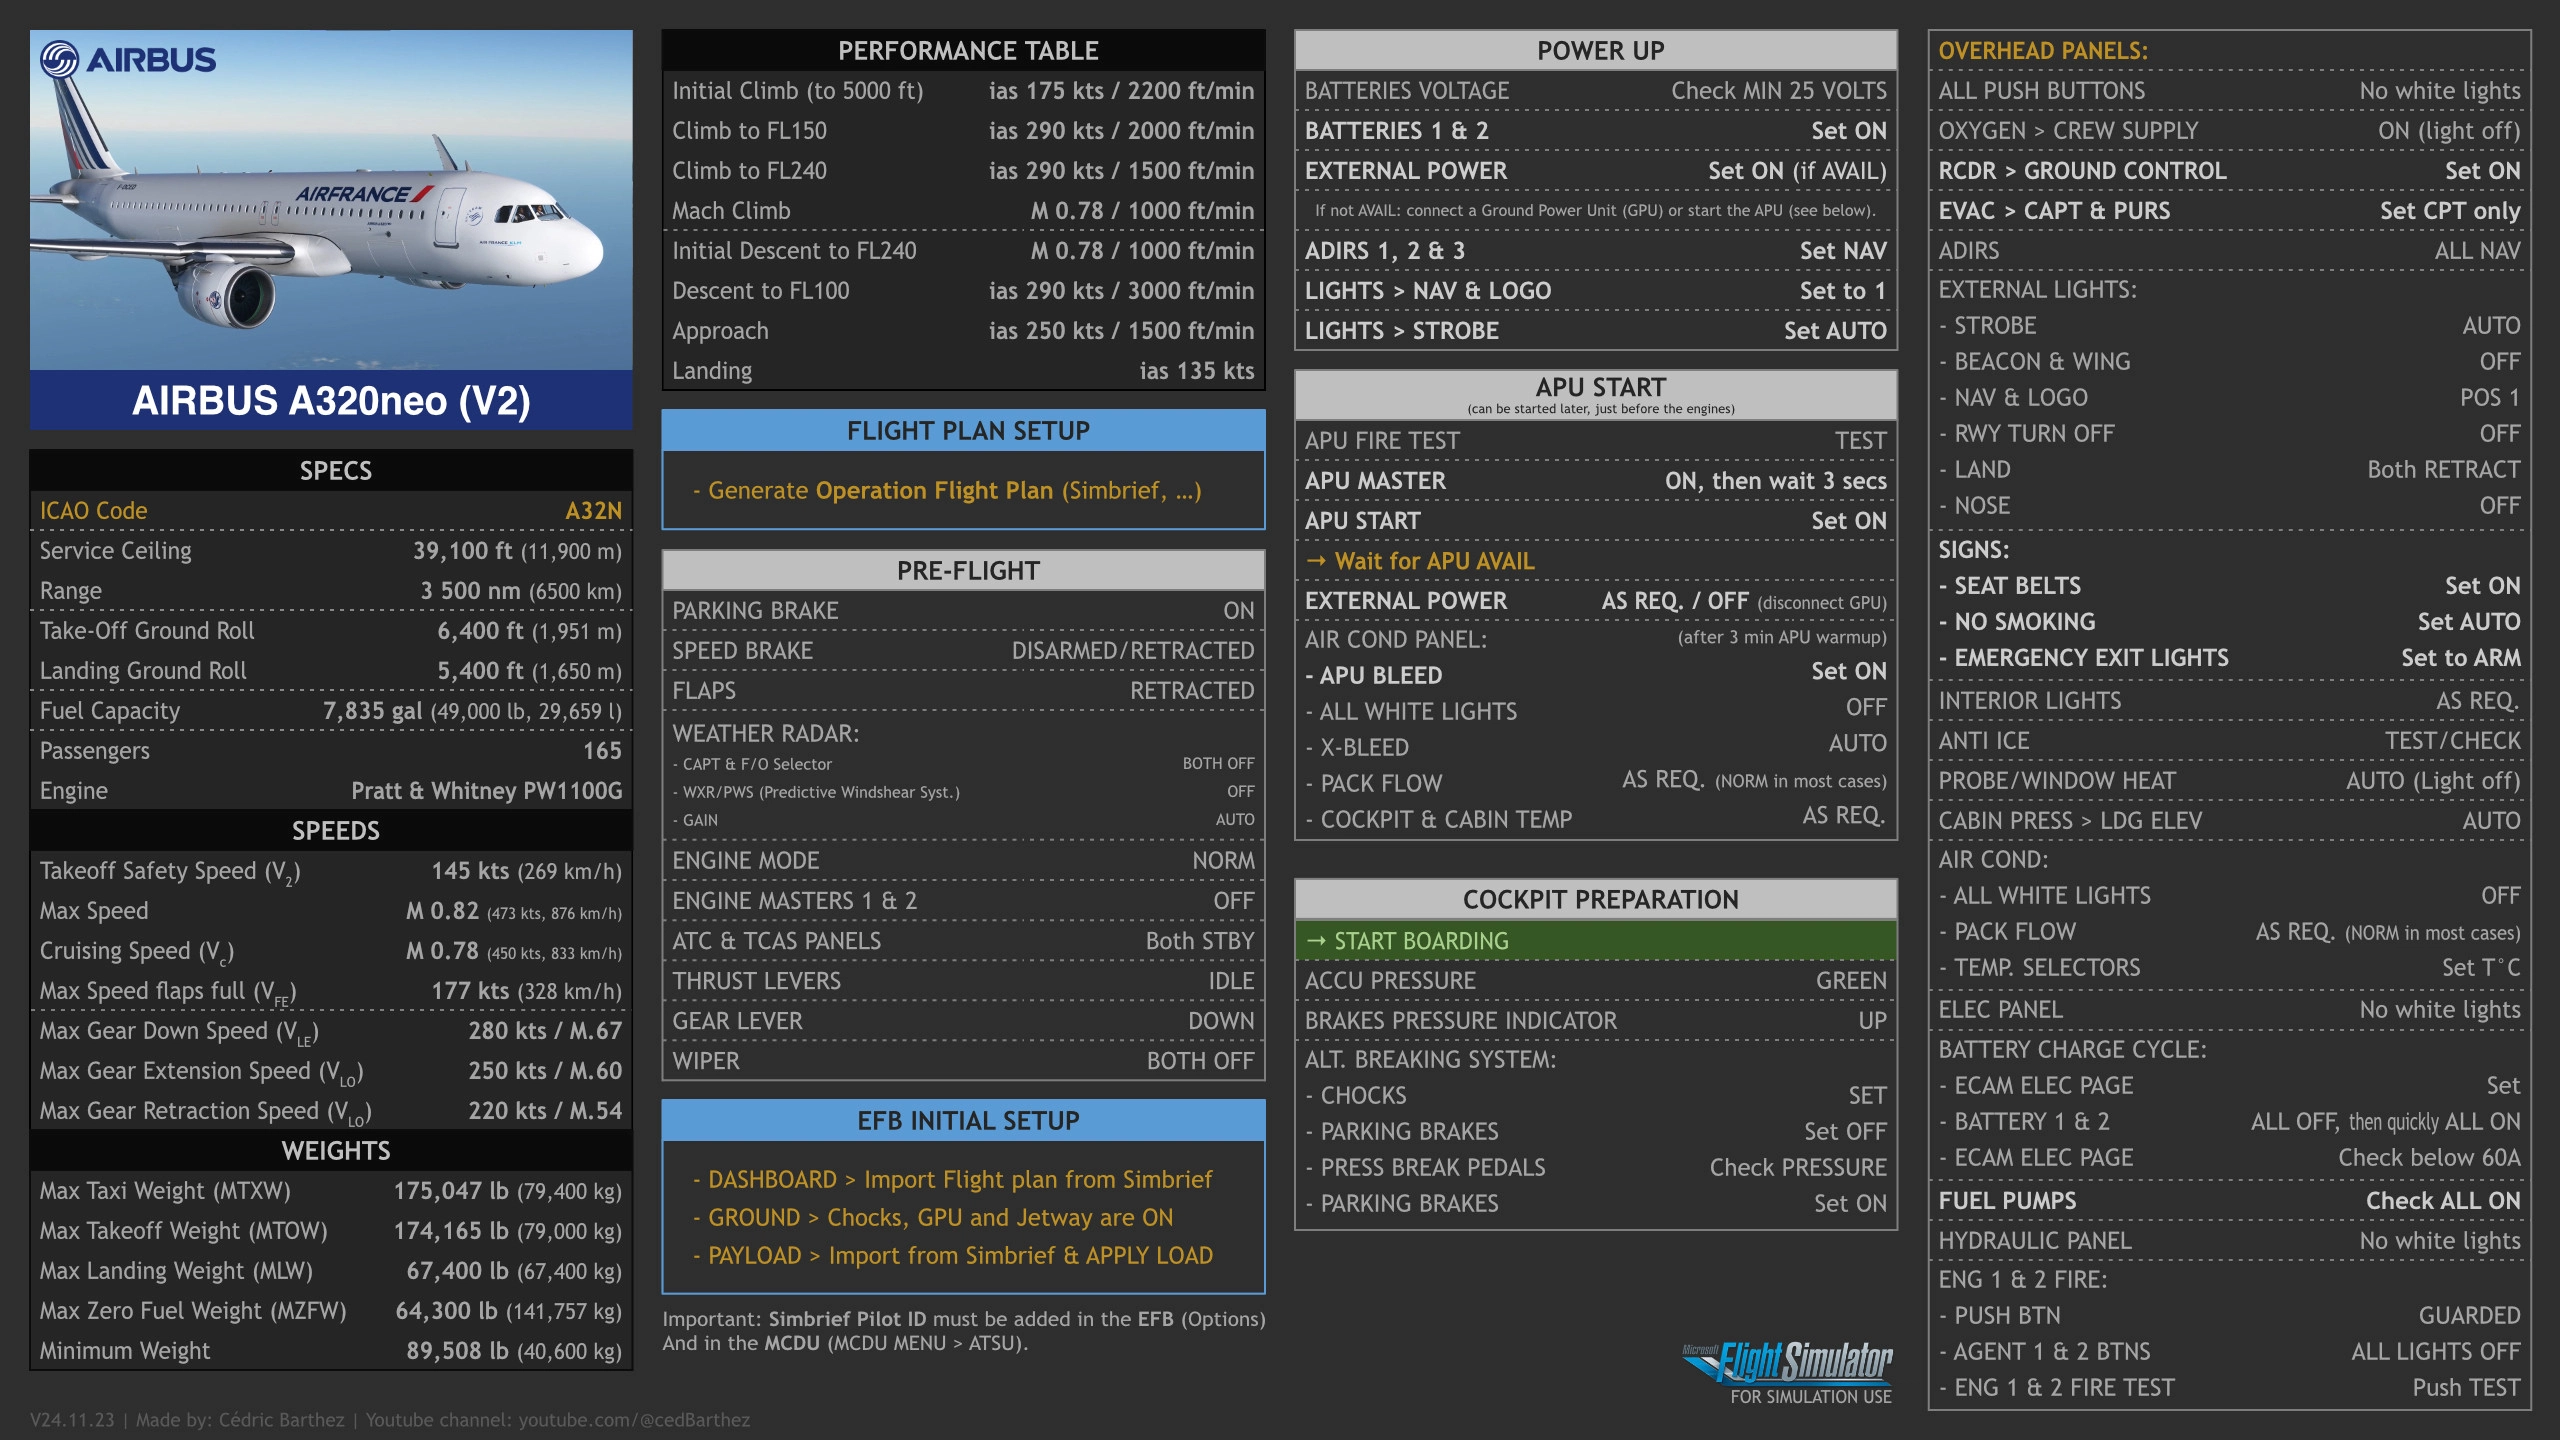This screenshot has width=2560, height=1440.
Task: Click the SEAT BELTS Set ON row
Action: [2229, 585]
